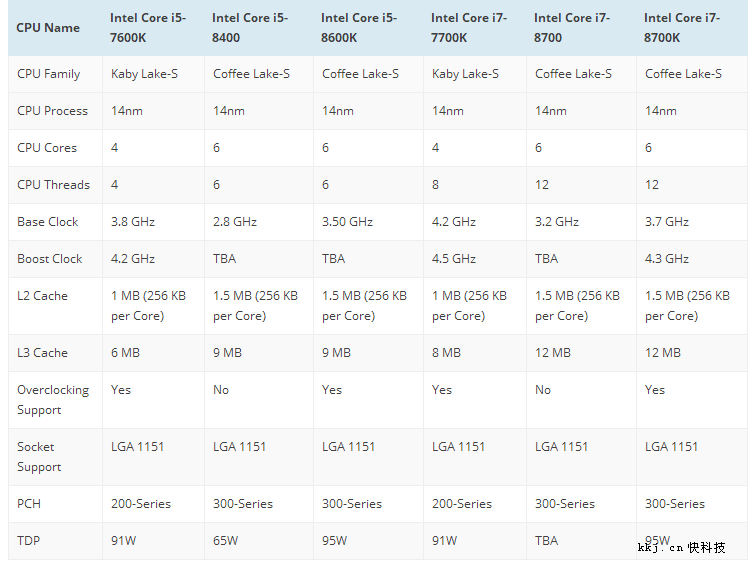Click the CPU Family row label

pyautogui.click(x=49, y=74)
